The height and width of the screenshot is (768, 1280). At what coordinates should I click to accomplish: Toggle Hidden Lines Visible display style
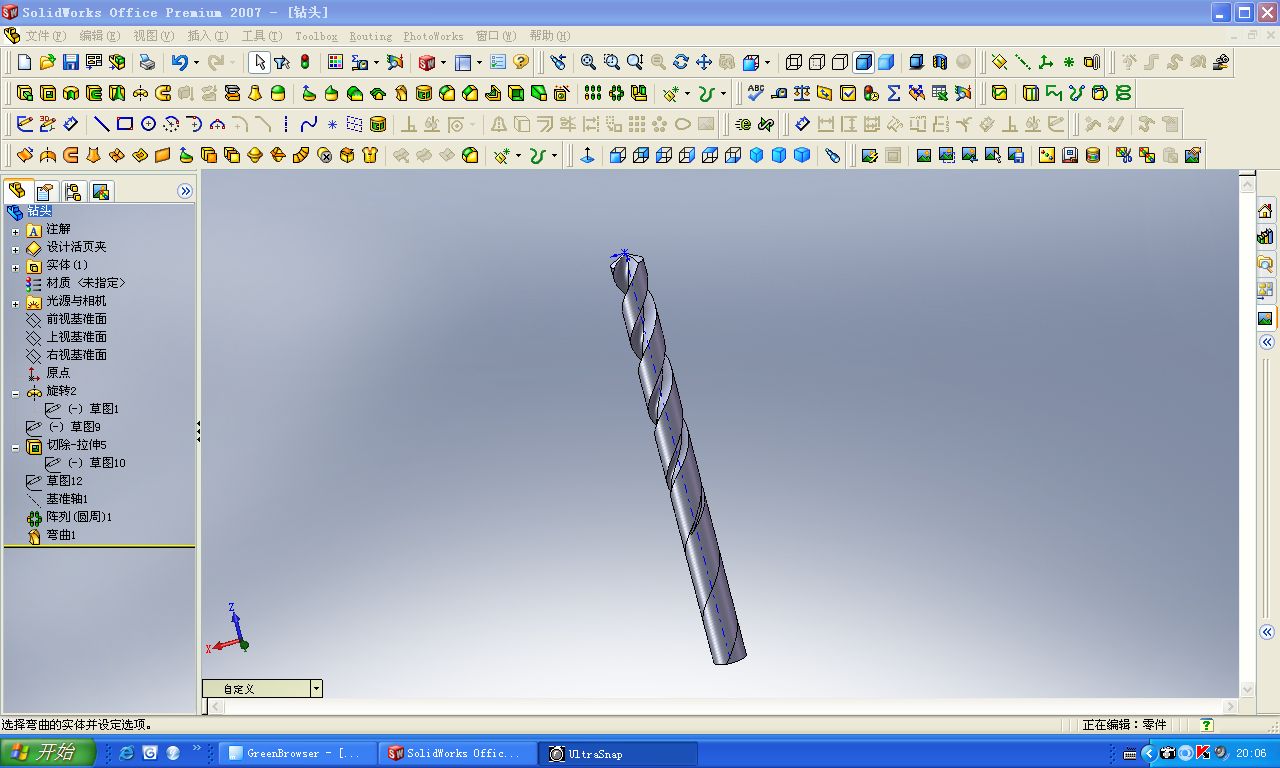817,62
